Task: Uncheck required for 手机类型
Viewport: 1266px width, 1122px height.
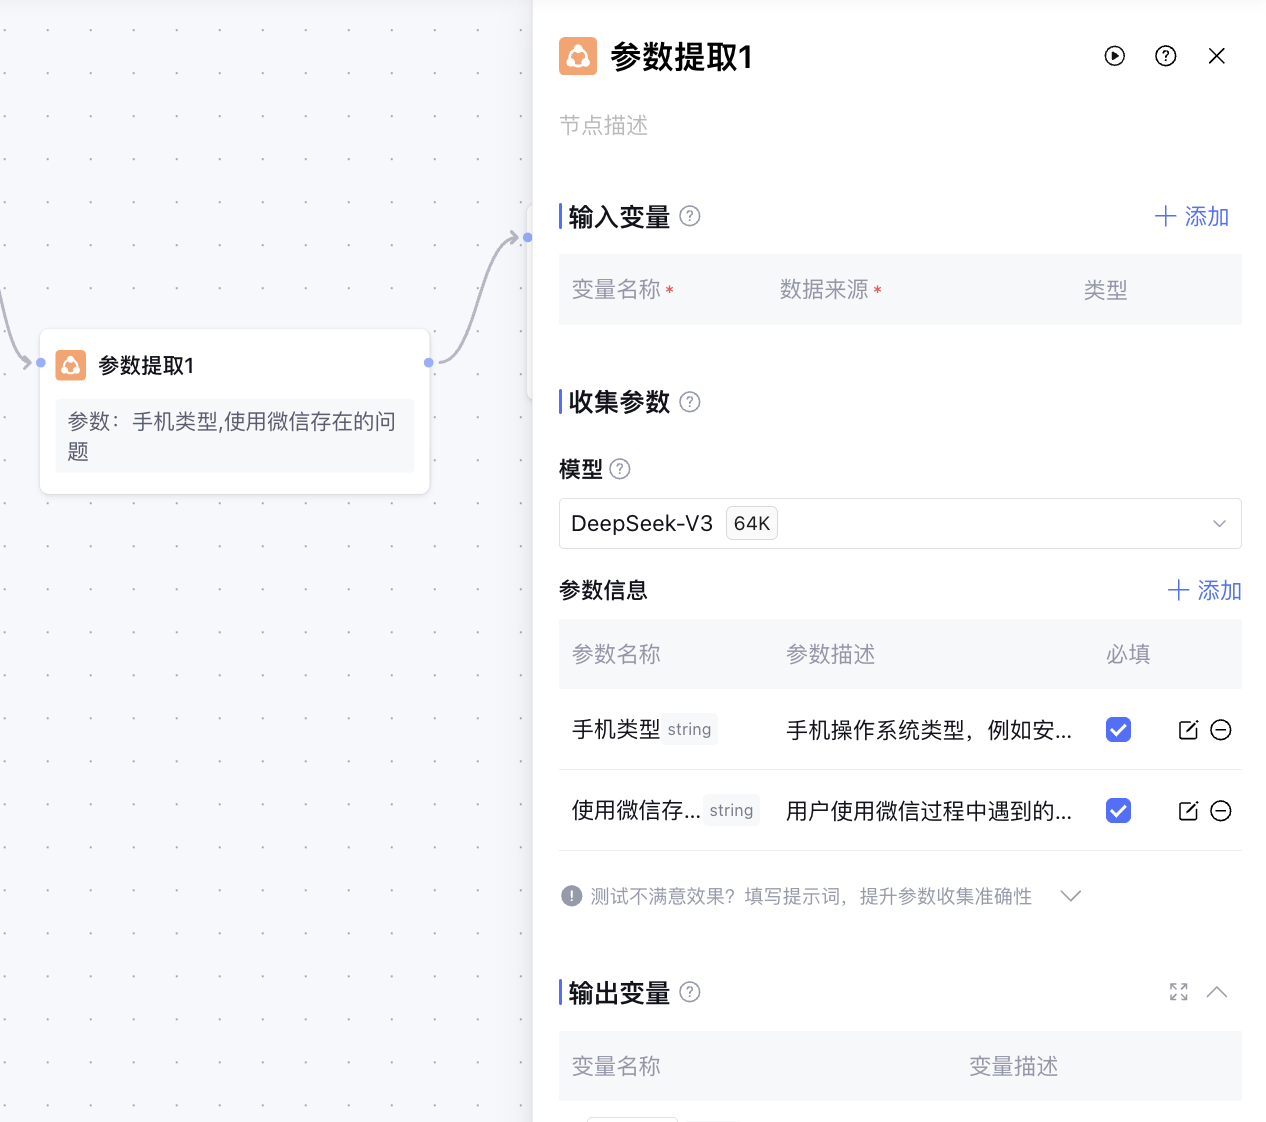Action: tap(1118, 730)
